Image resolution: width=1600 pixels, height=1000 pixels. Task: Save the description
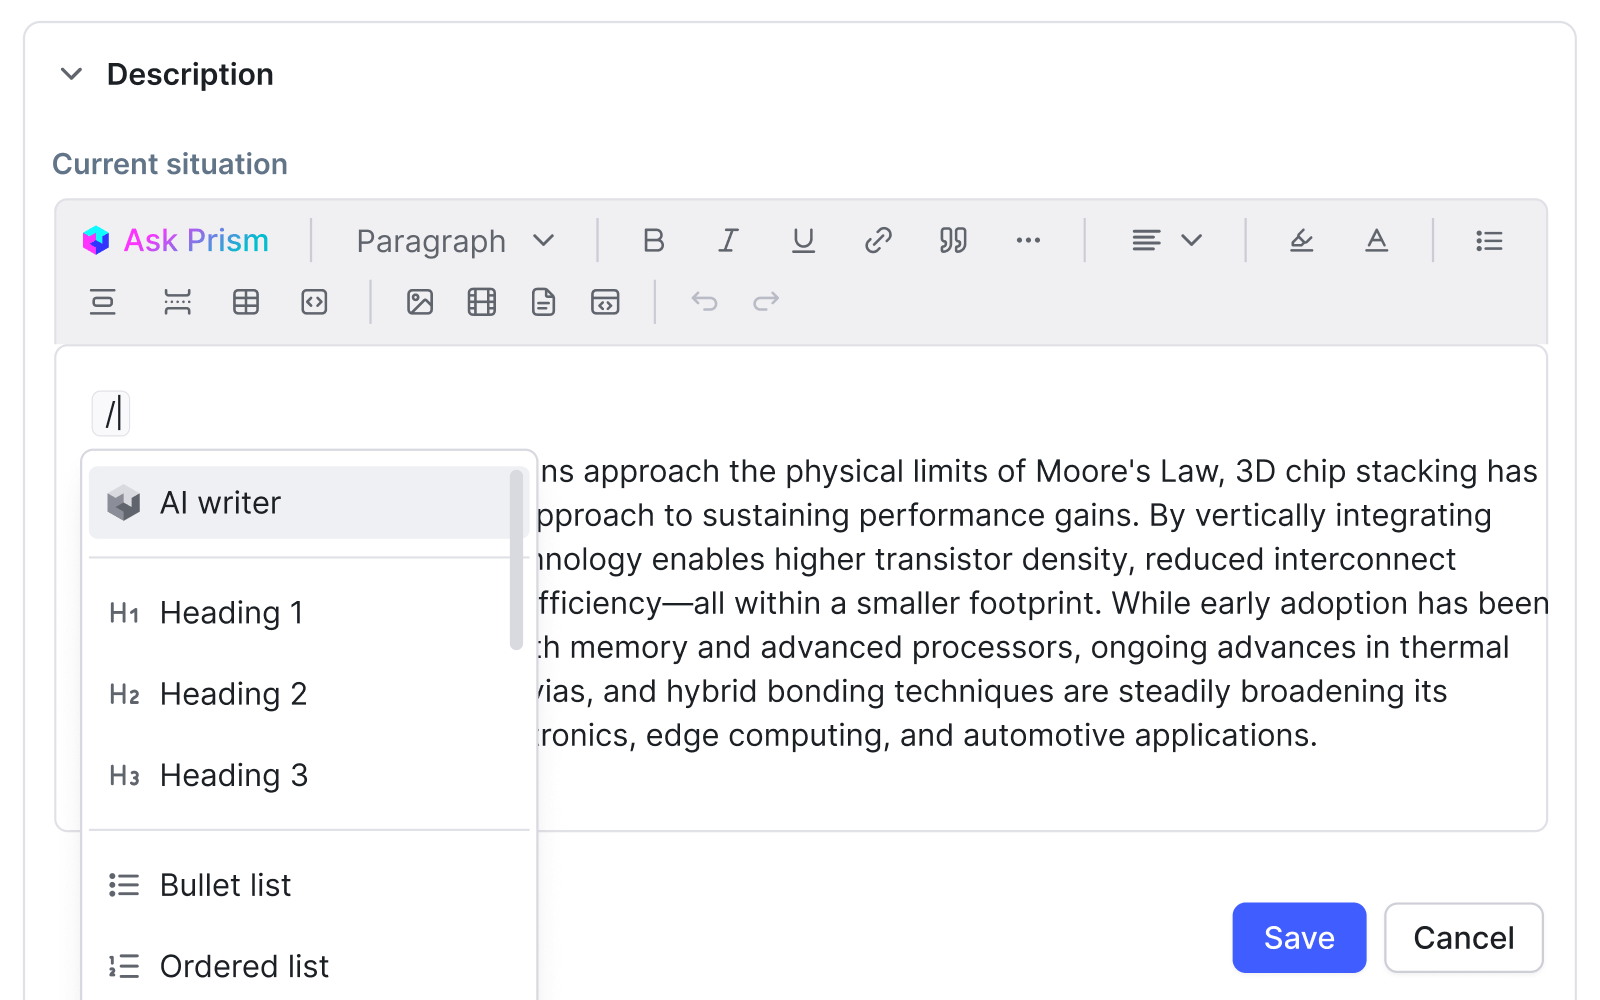(1299, 938)
